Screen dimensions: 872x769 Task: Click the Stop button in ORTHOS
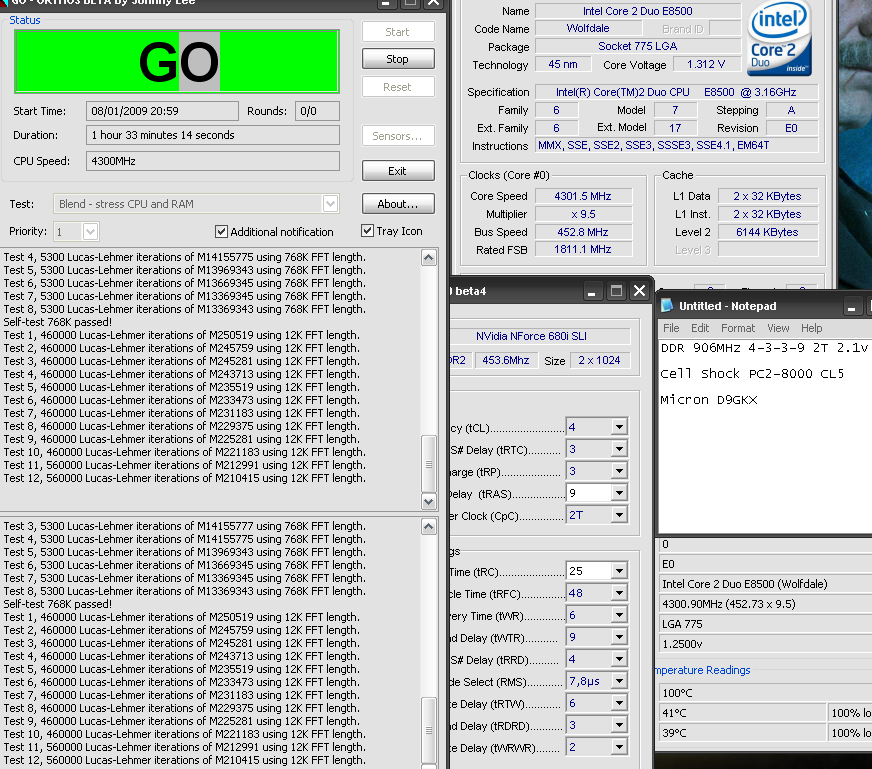pos(398,59)
